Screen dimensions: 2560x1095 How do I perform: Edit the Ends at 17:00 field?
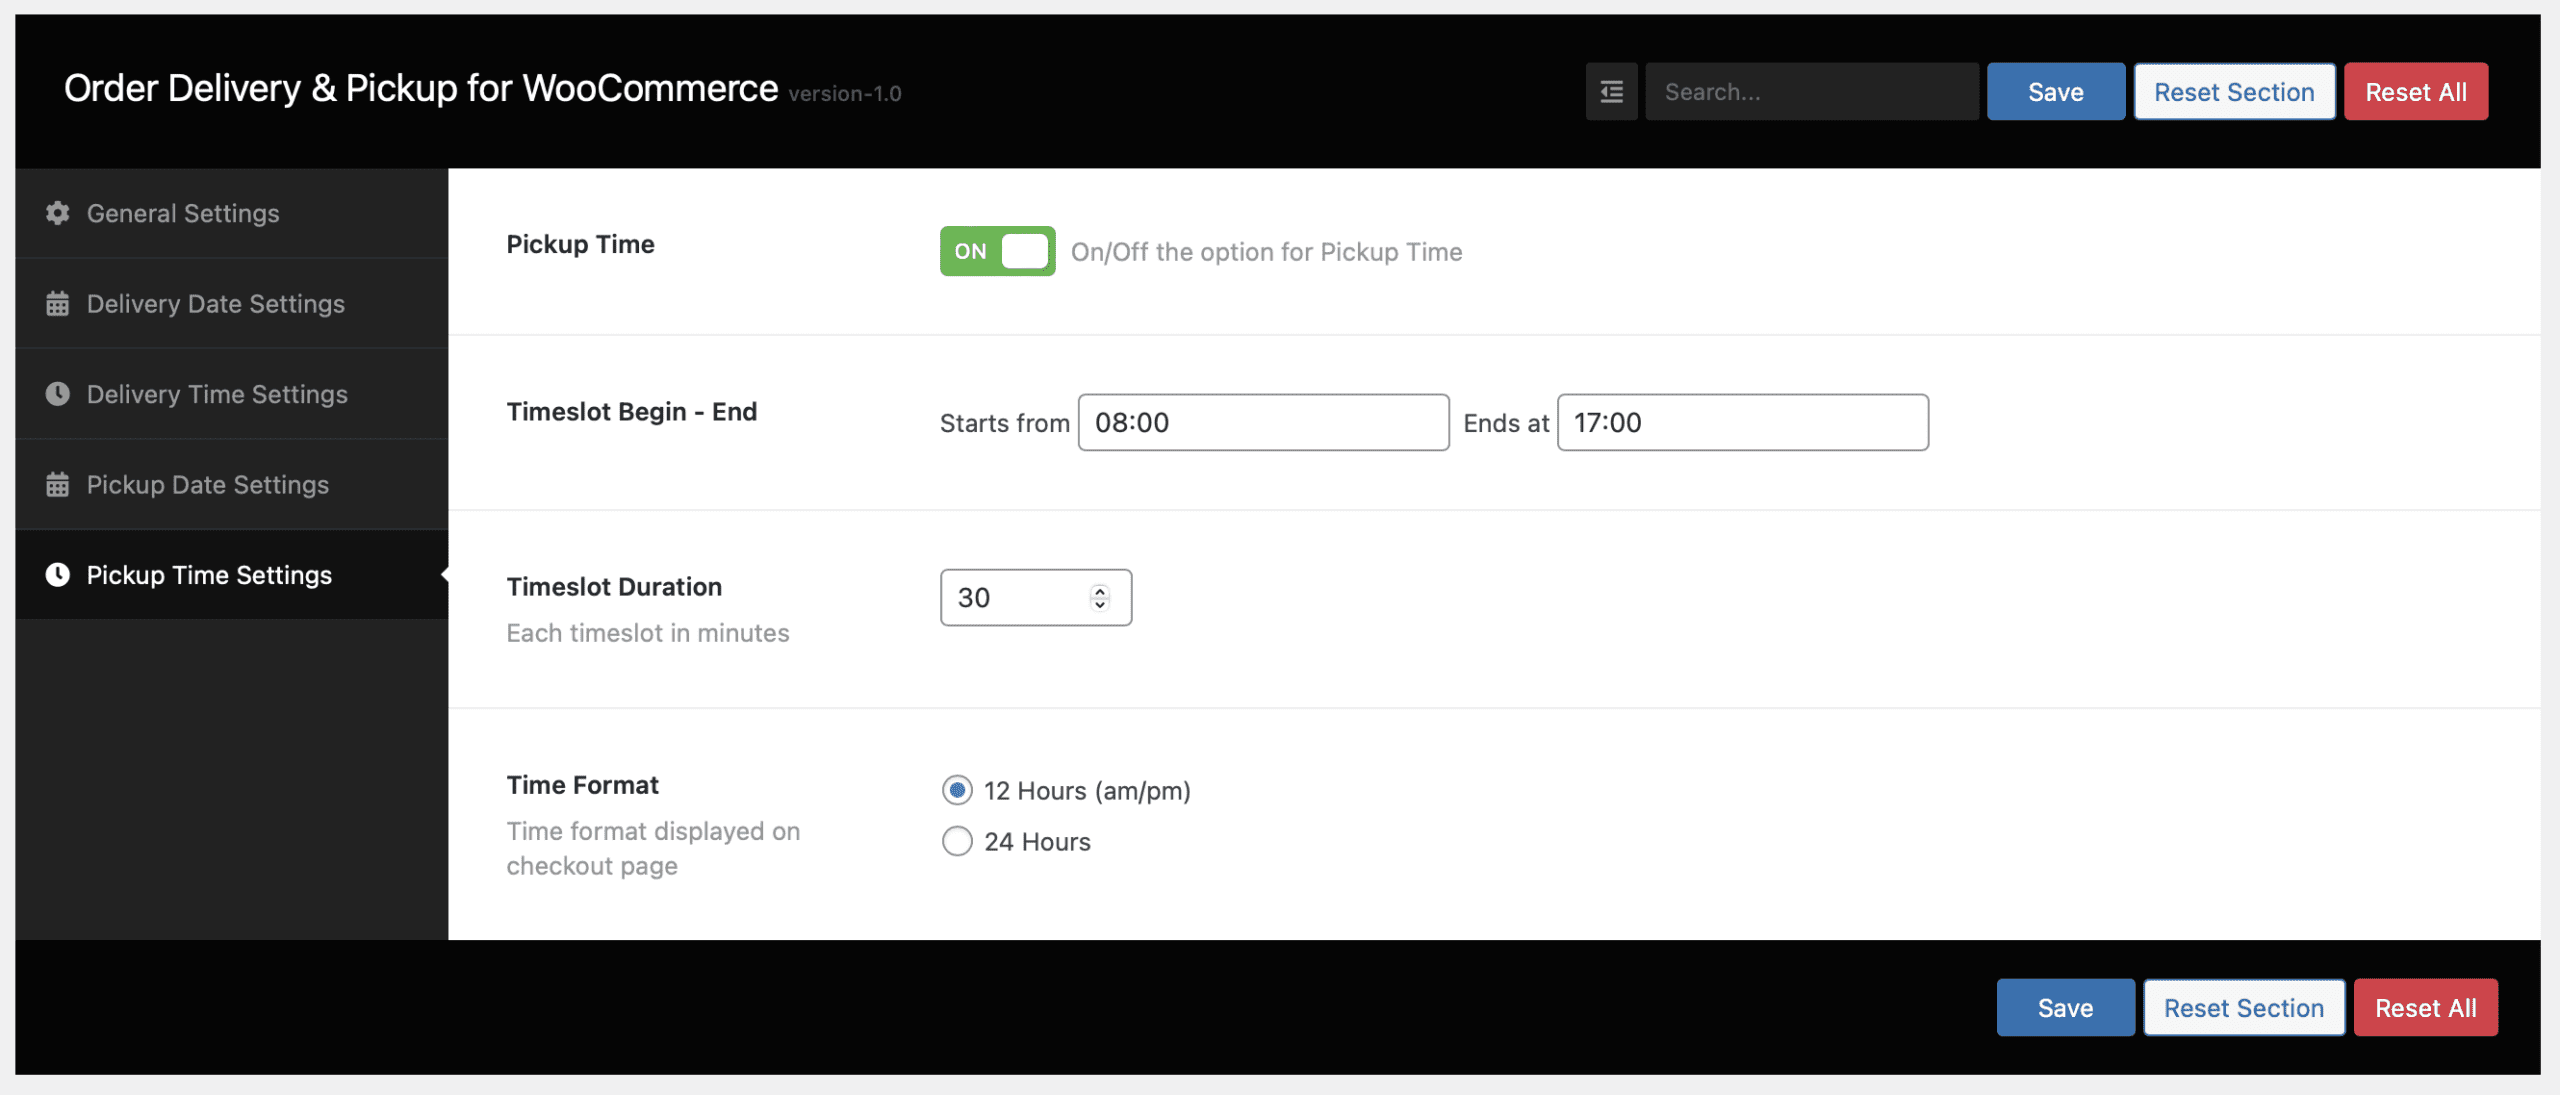click(x=1742, y=422)
